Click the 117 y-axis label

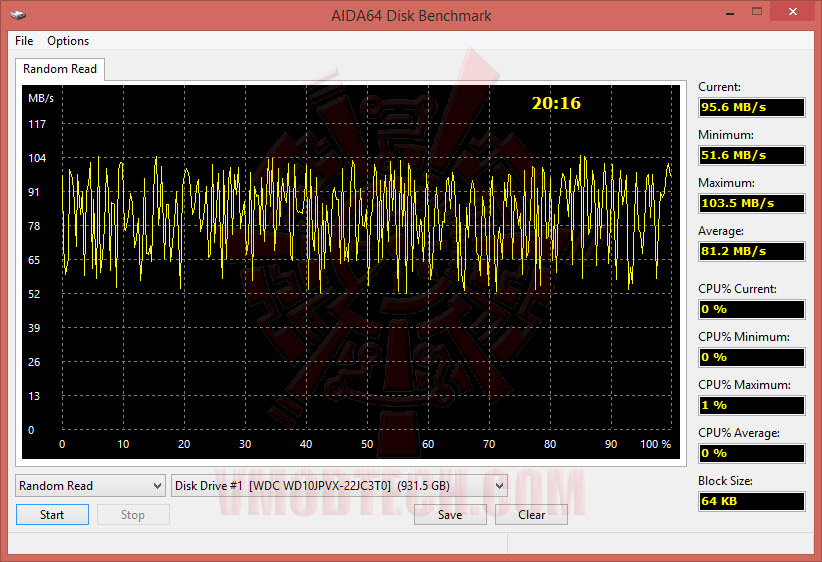[x=37, y=124]
